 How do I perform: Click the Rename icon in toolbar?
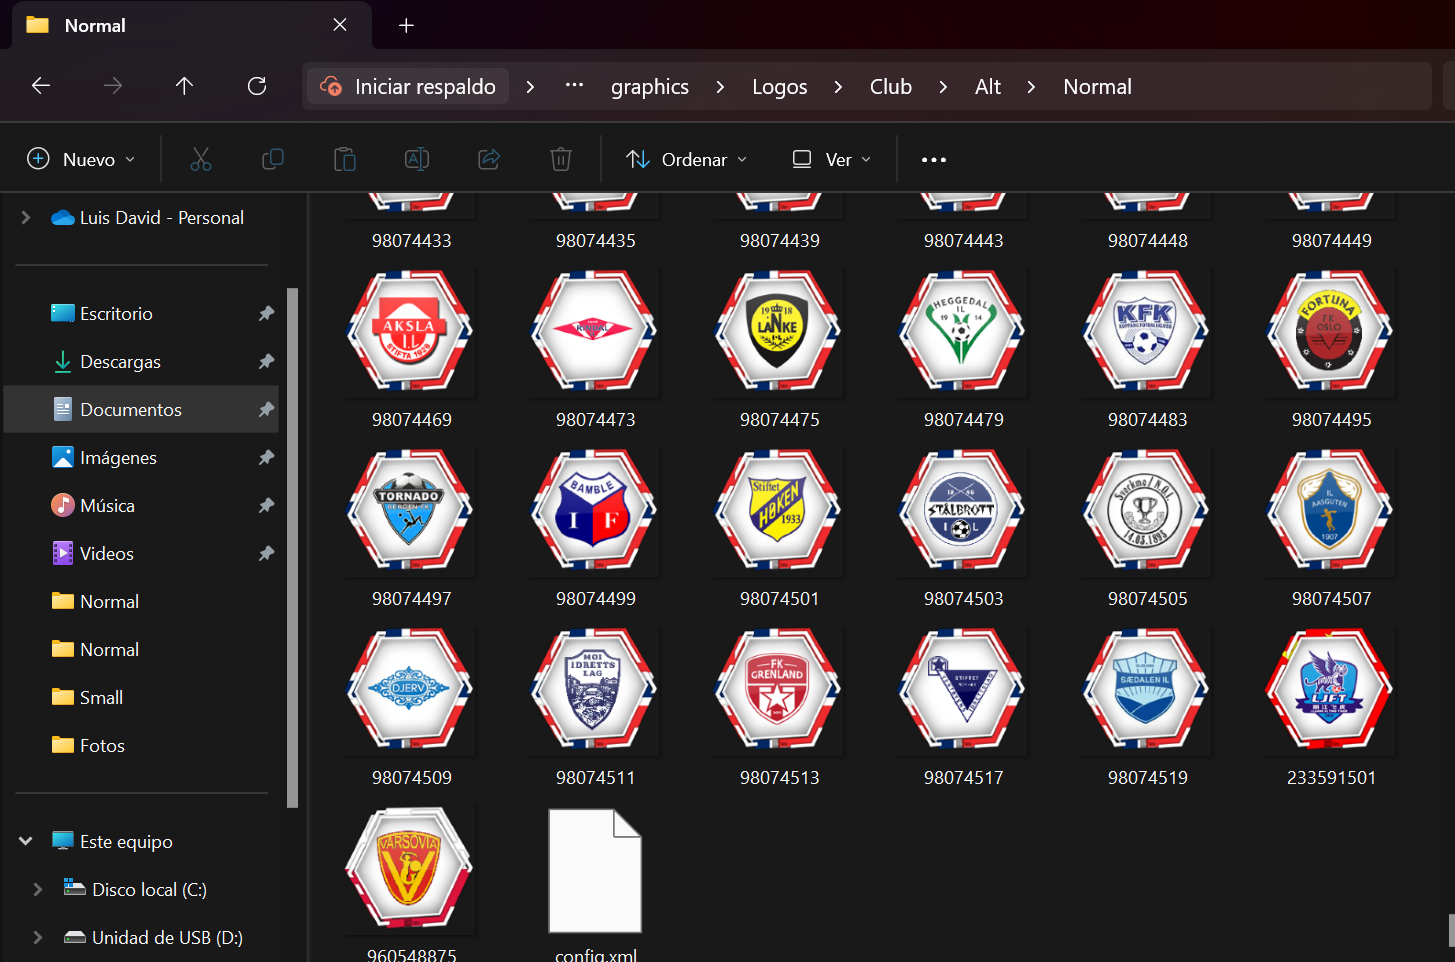tap(417, 159)
